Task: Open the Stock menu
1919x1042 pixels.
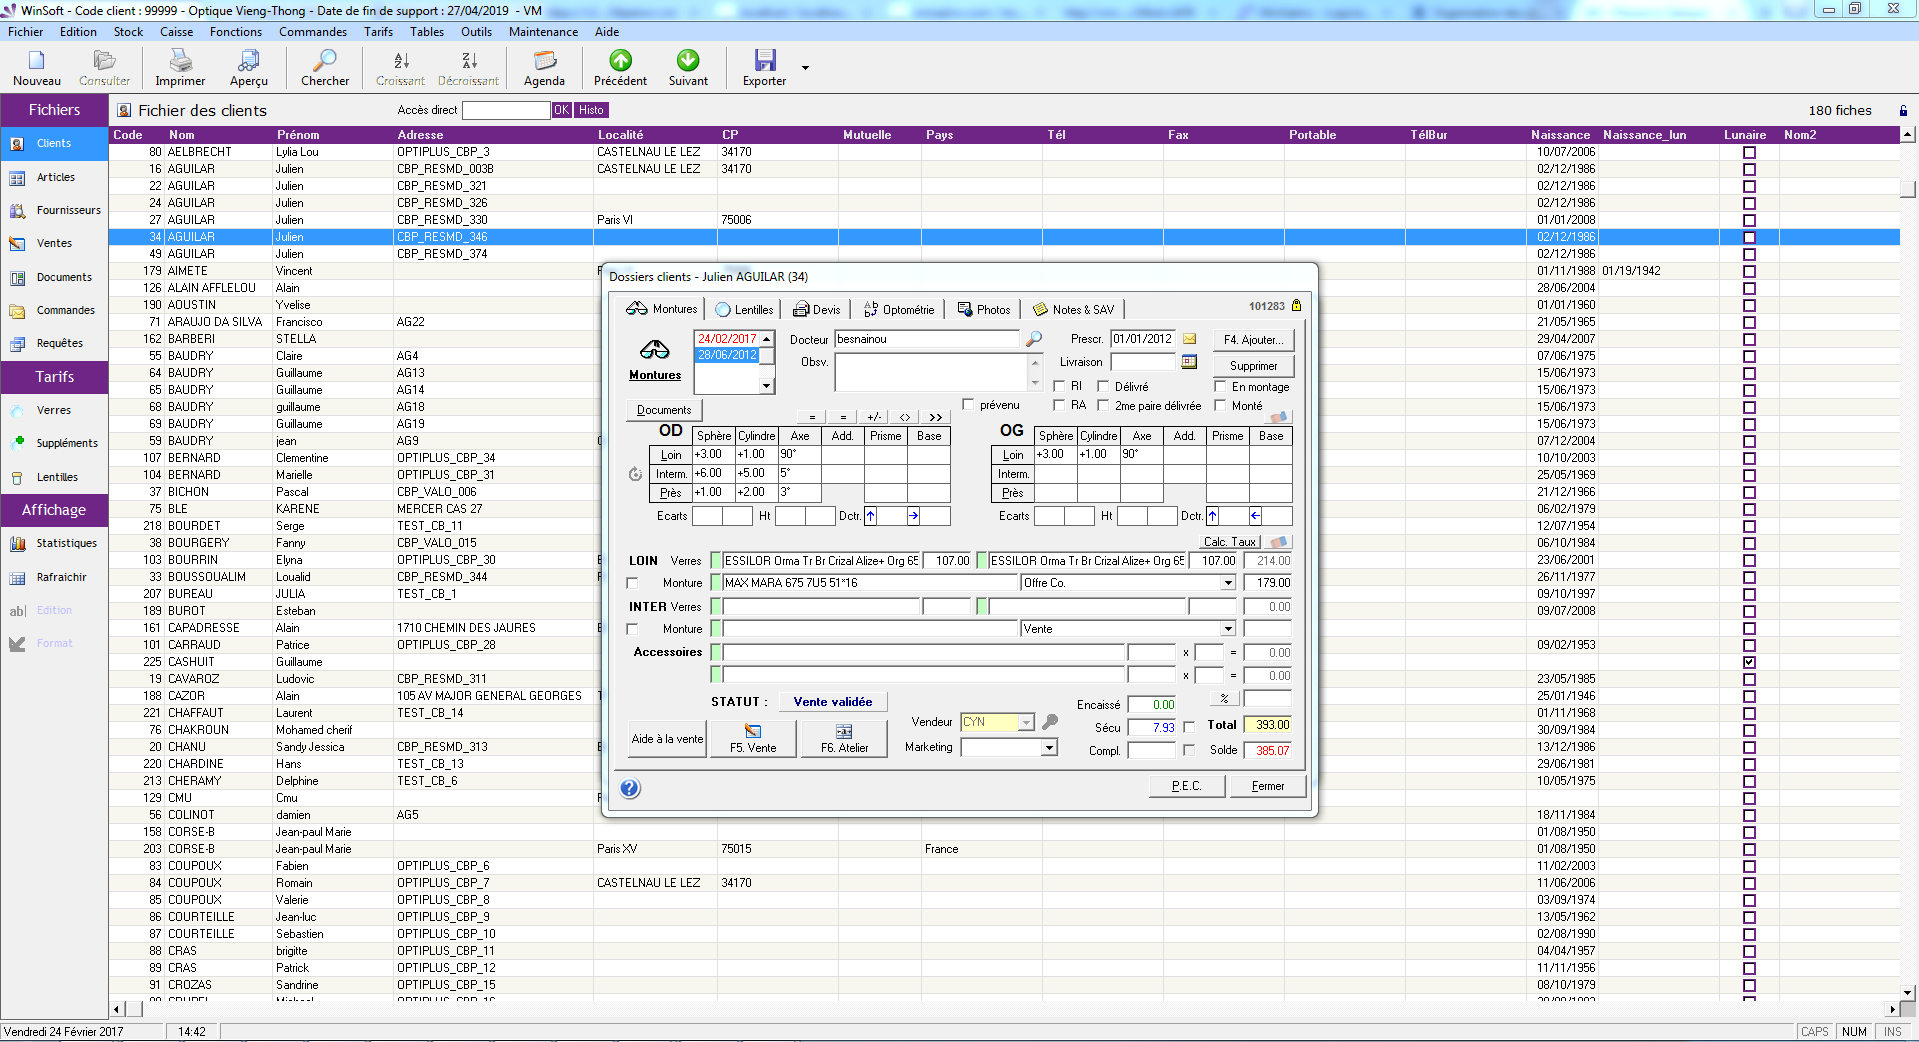Action: click(128, 32)
